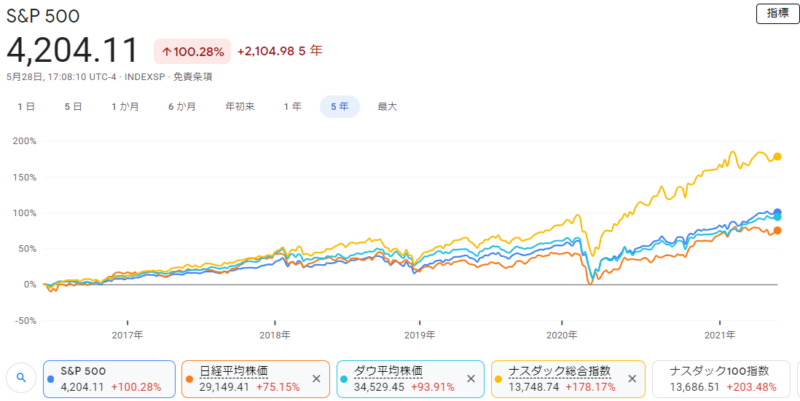Select the 1 日 time range tab
The height and width of the screenshot is (401, 800).
pos(26,107)
